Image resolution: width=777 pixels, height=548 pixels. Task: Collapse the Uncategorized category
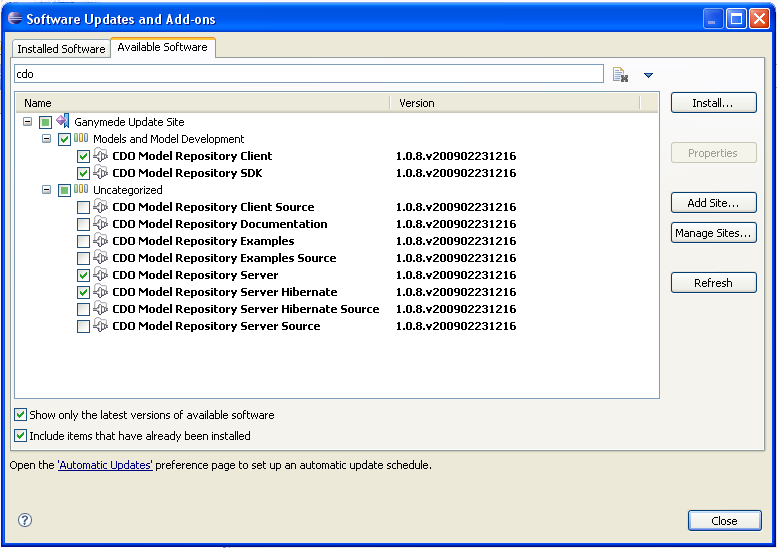[x=46, y=190]
